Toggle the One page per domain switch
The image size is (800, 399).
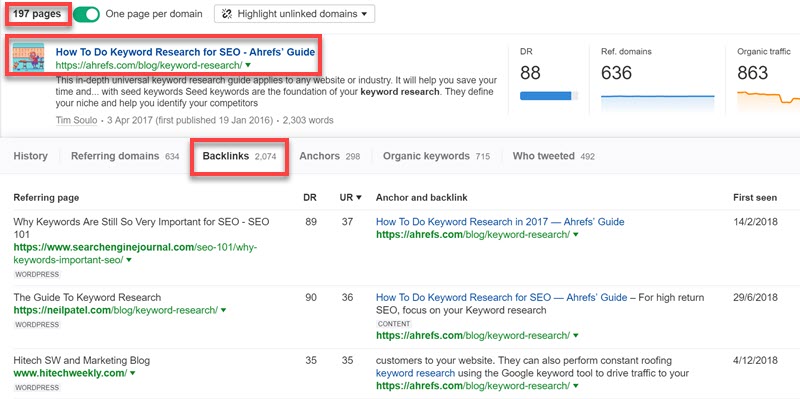86,14
